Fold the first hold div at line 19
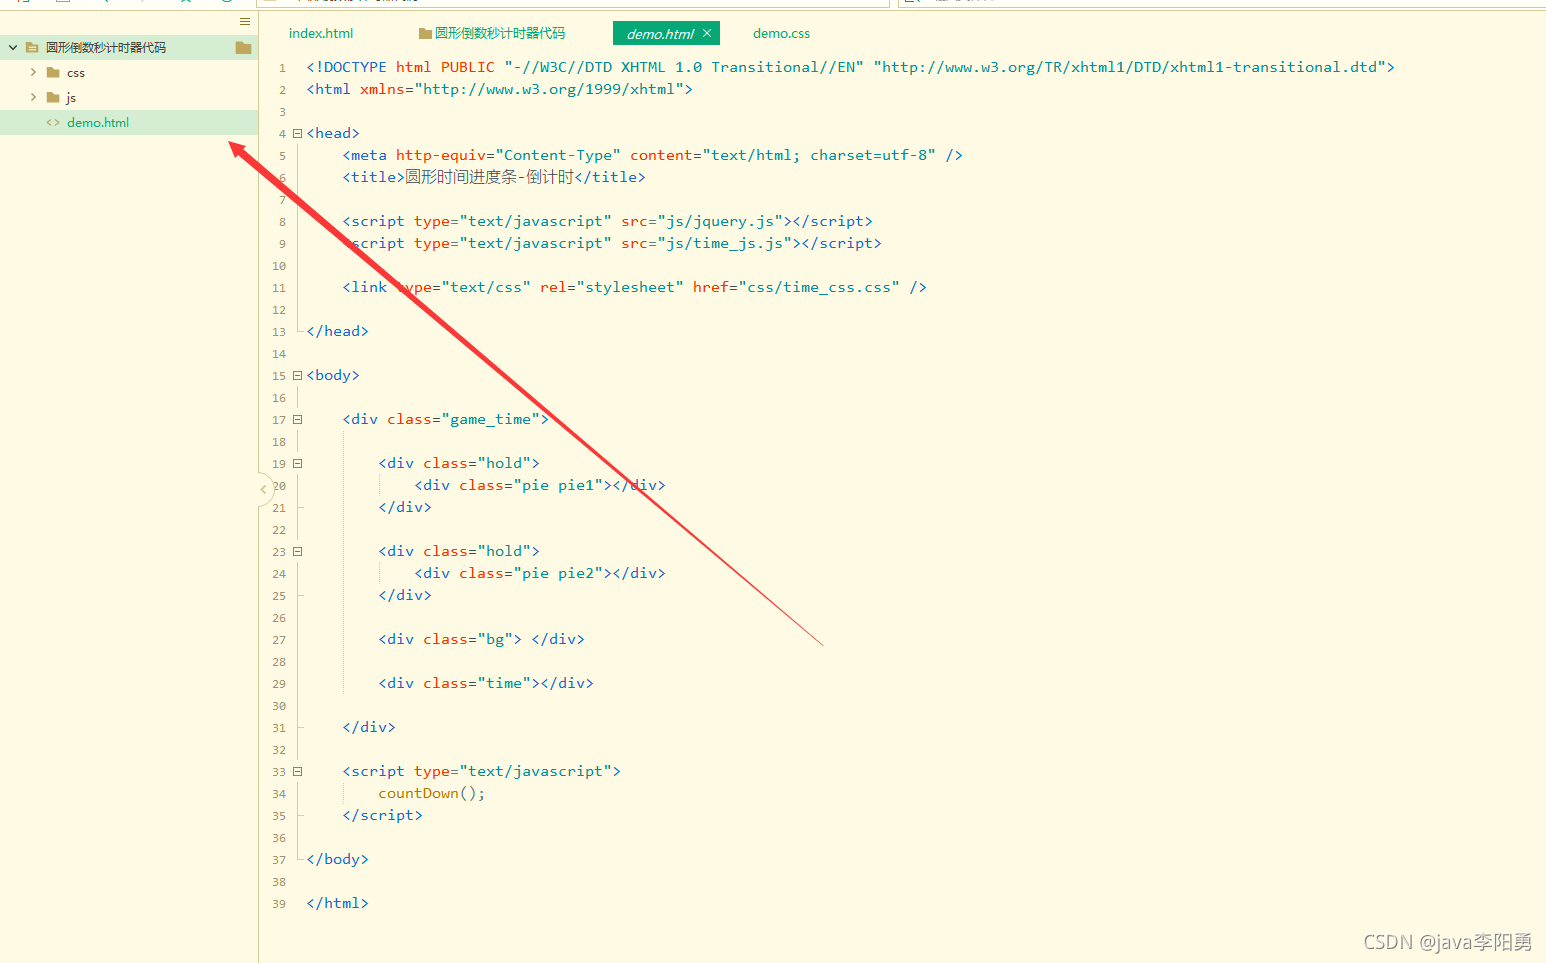1546x963 pixels. pos(297,463)
